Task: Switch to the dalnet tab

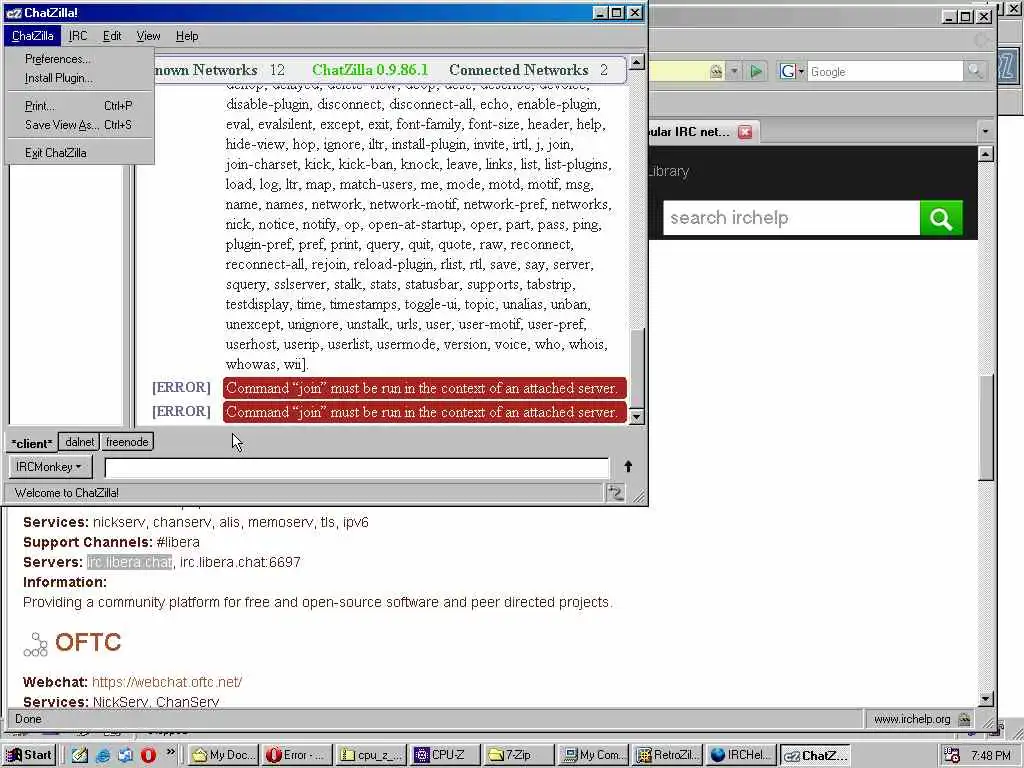Action: [x=80, y=442]
